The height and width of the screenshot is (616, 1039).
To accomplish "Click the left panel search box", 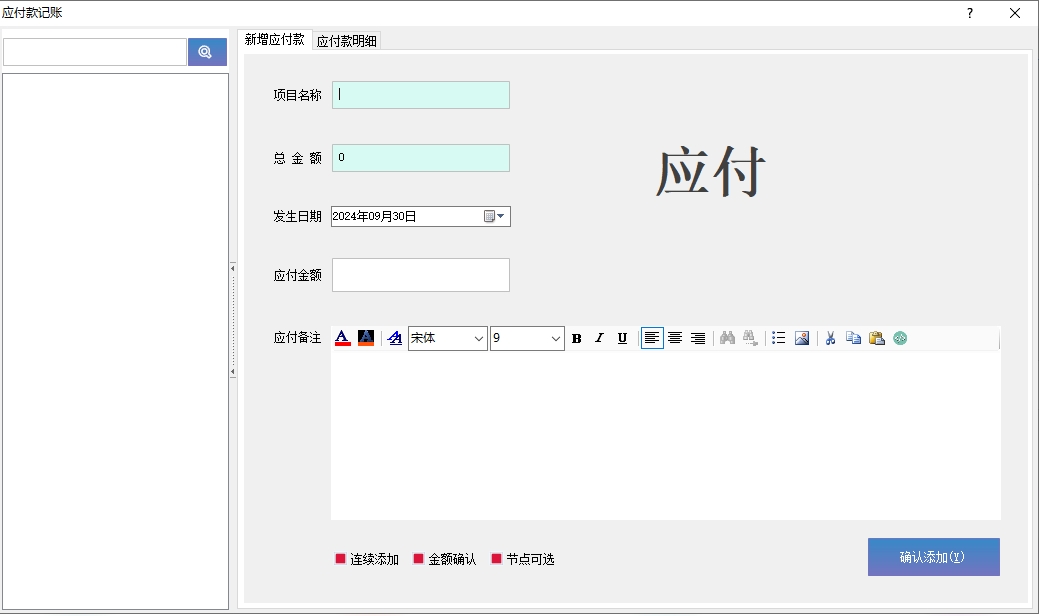I will point(95,52).
